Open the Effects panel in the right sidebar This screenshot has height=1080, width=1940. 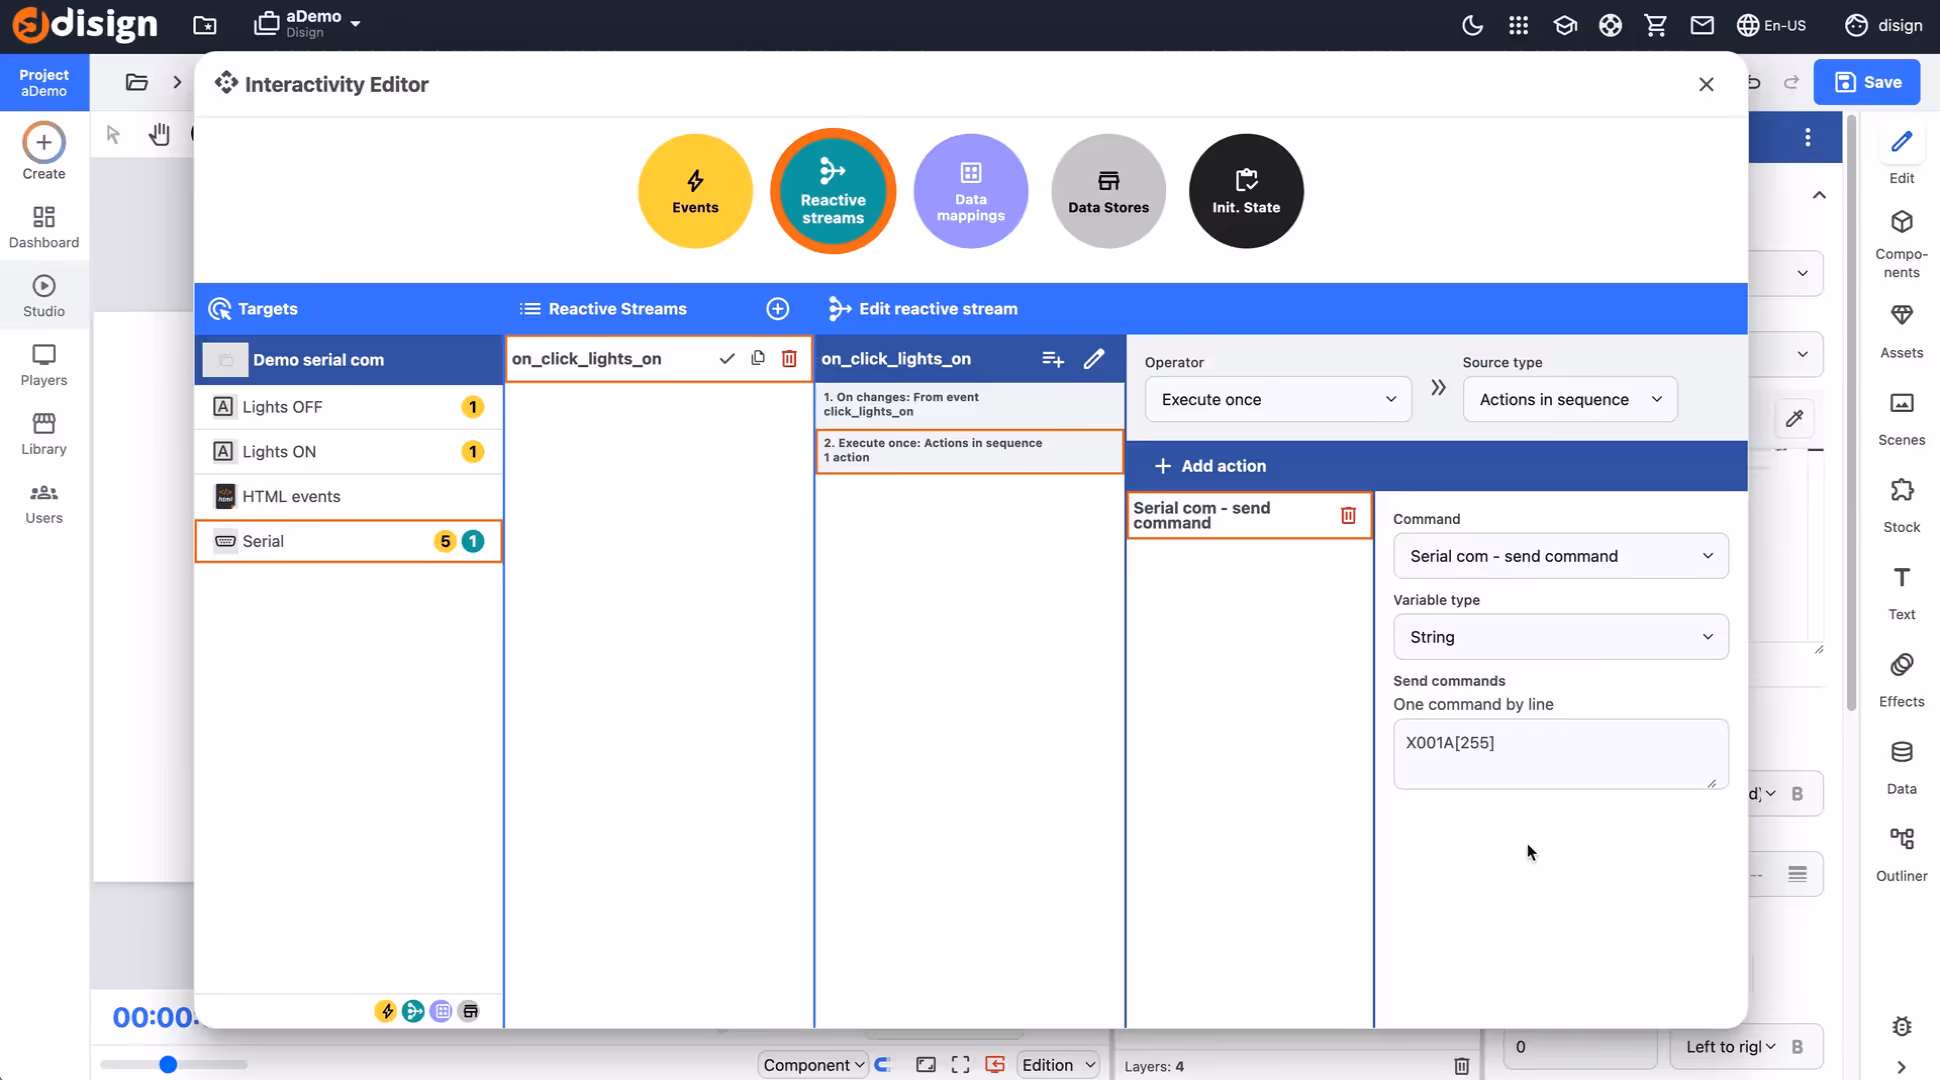1900,678
